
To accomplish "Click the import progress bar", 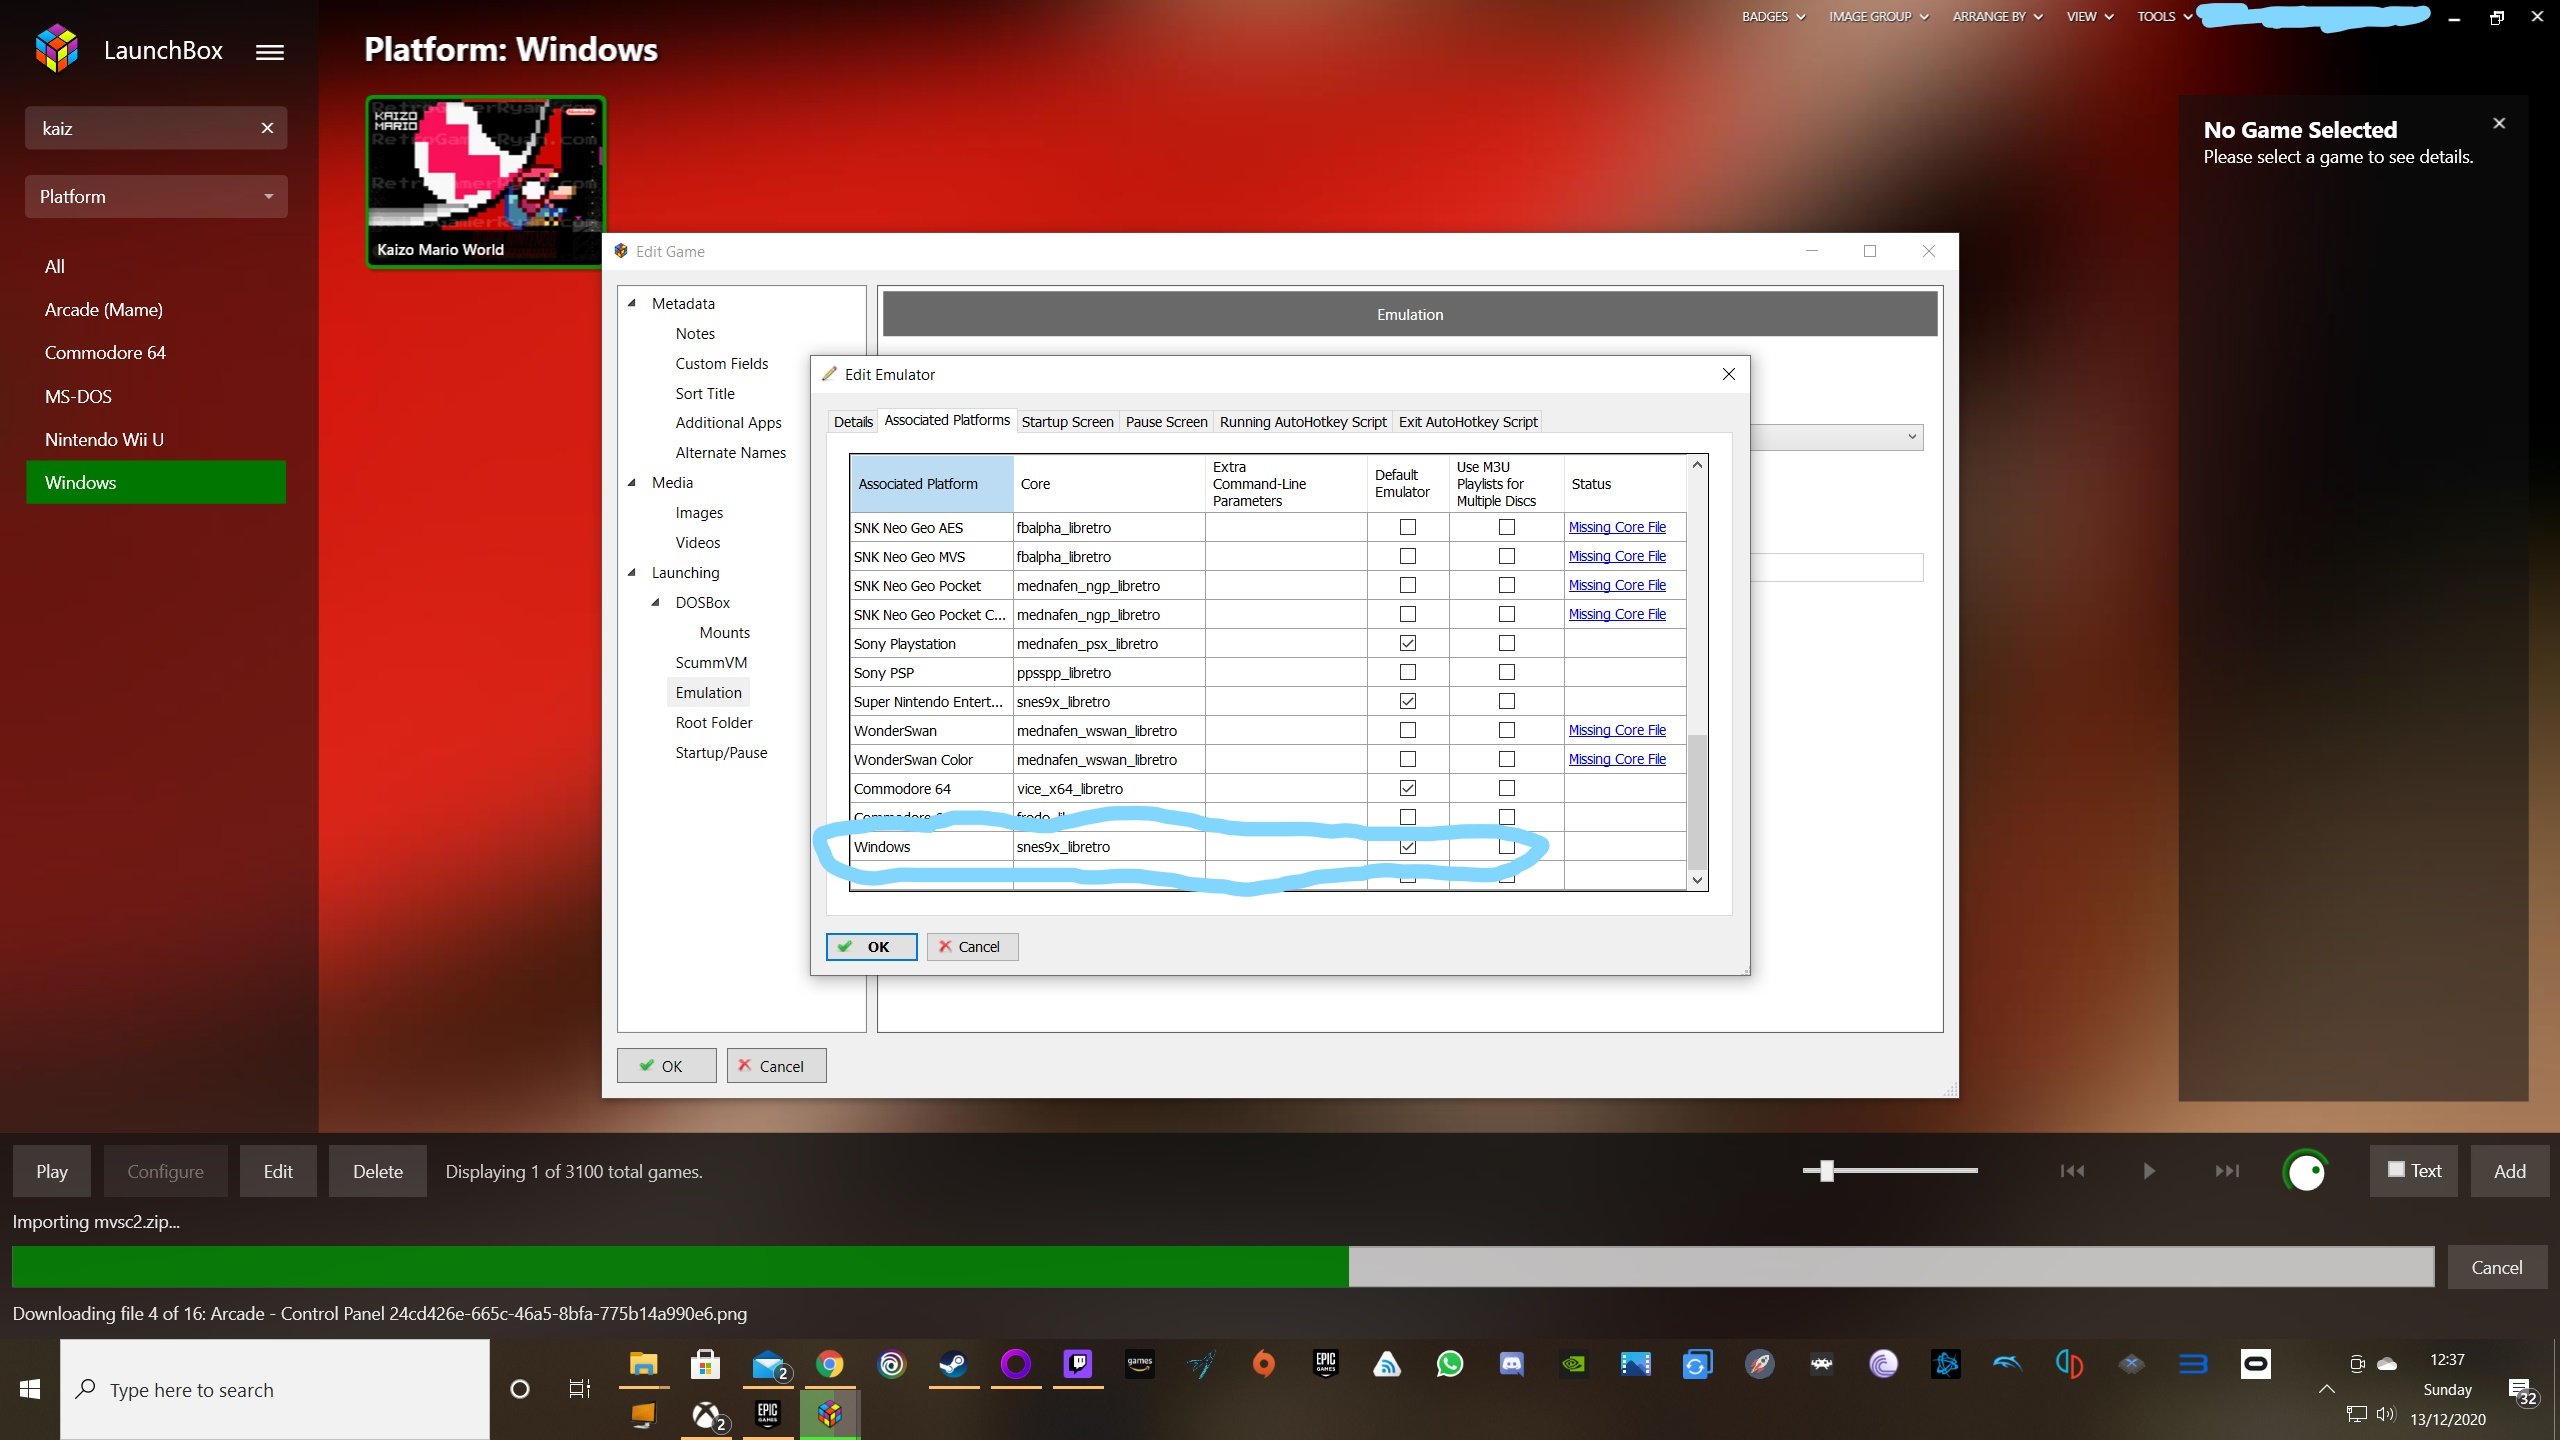I will [x=1222, y=1267].
